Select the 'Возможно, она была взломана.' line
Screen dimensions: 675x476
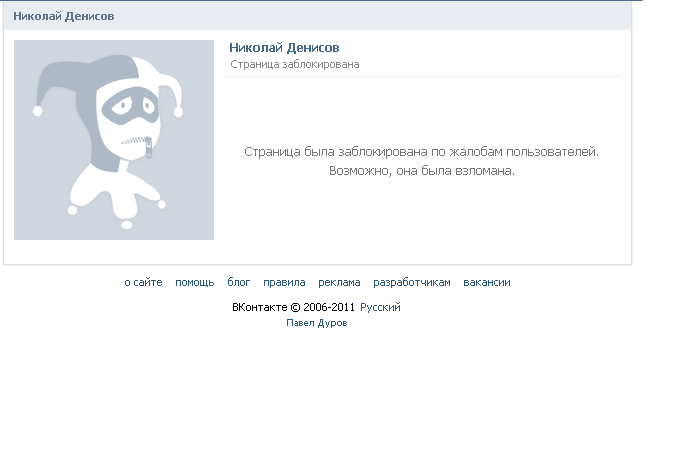point(422,171)
